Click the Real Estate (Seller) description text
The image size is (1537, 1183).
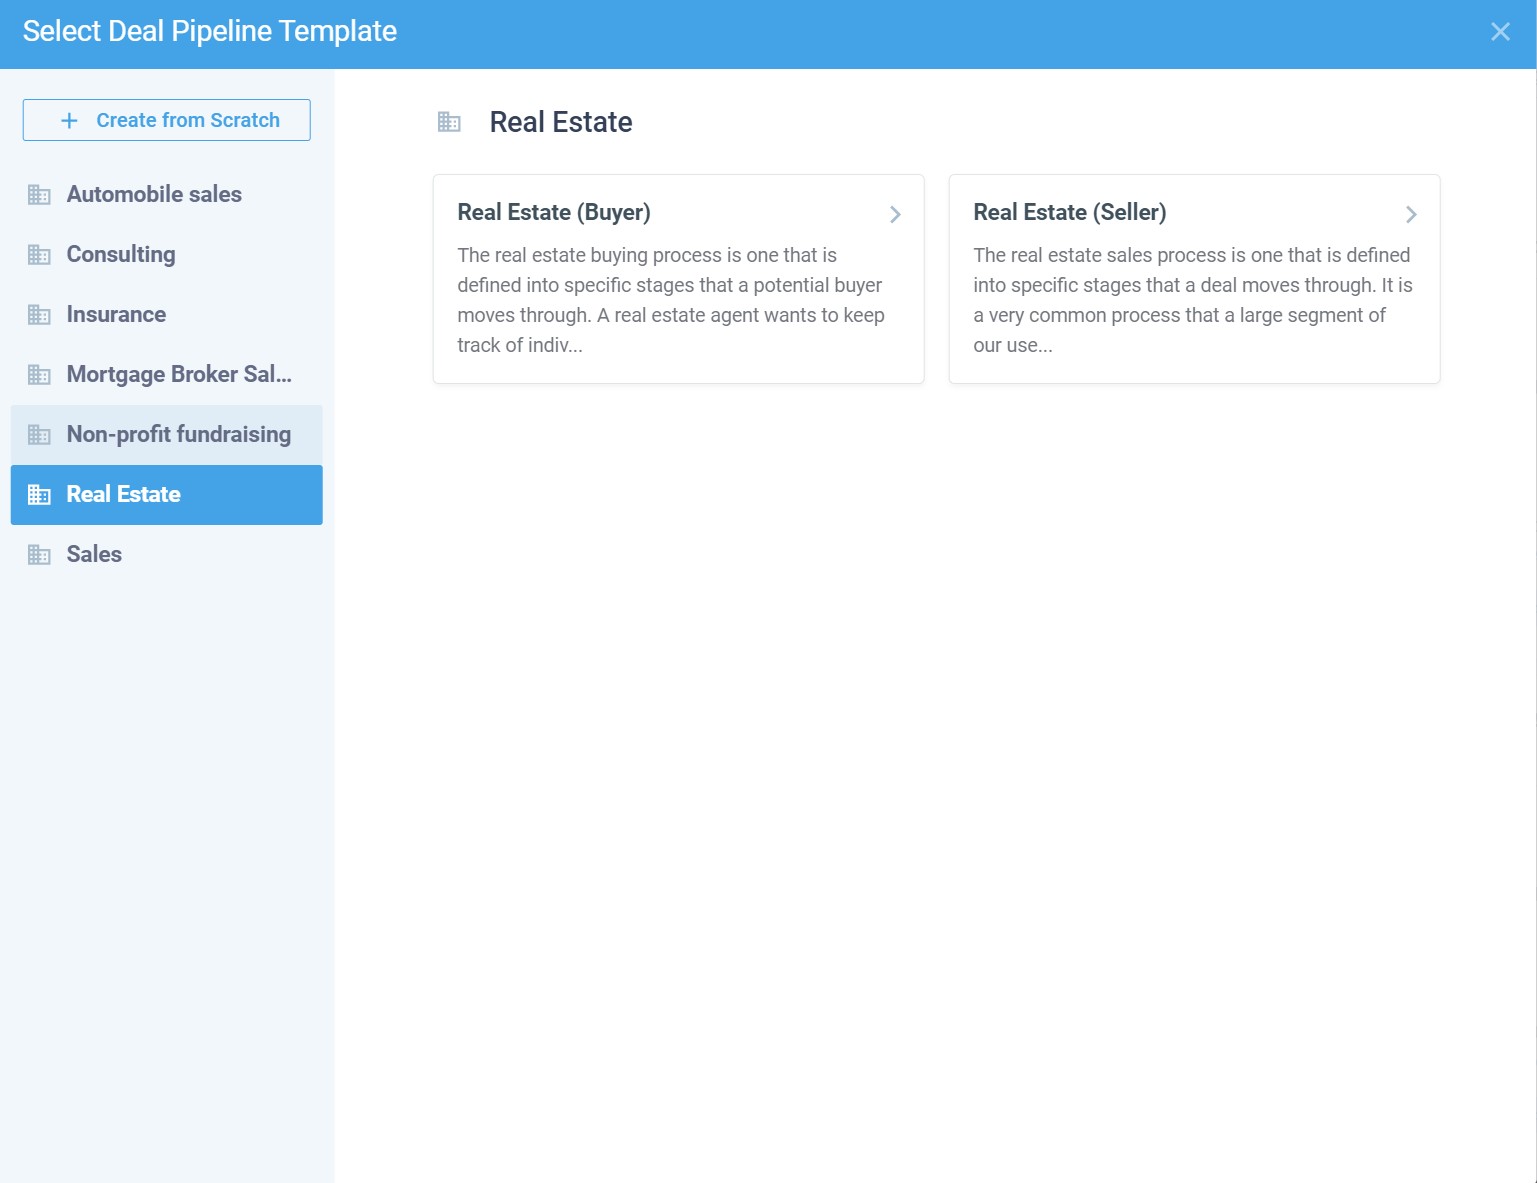[x=1192, y=300]
